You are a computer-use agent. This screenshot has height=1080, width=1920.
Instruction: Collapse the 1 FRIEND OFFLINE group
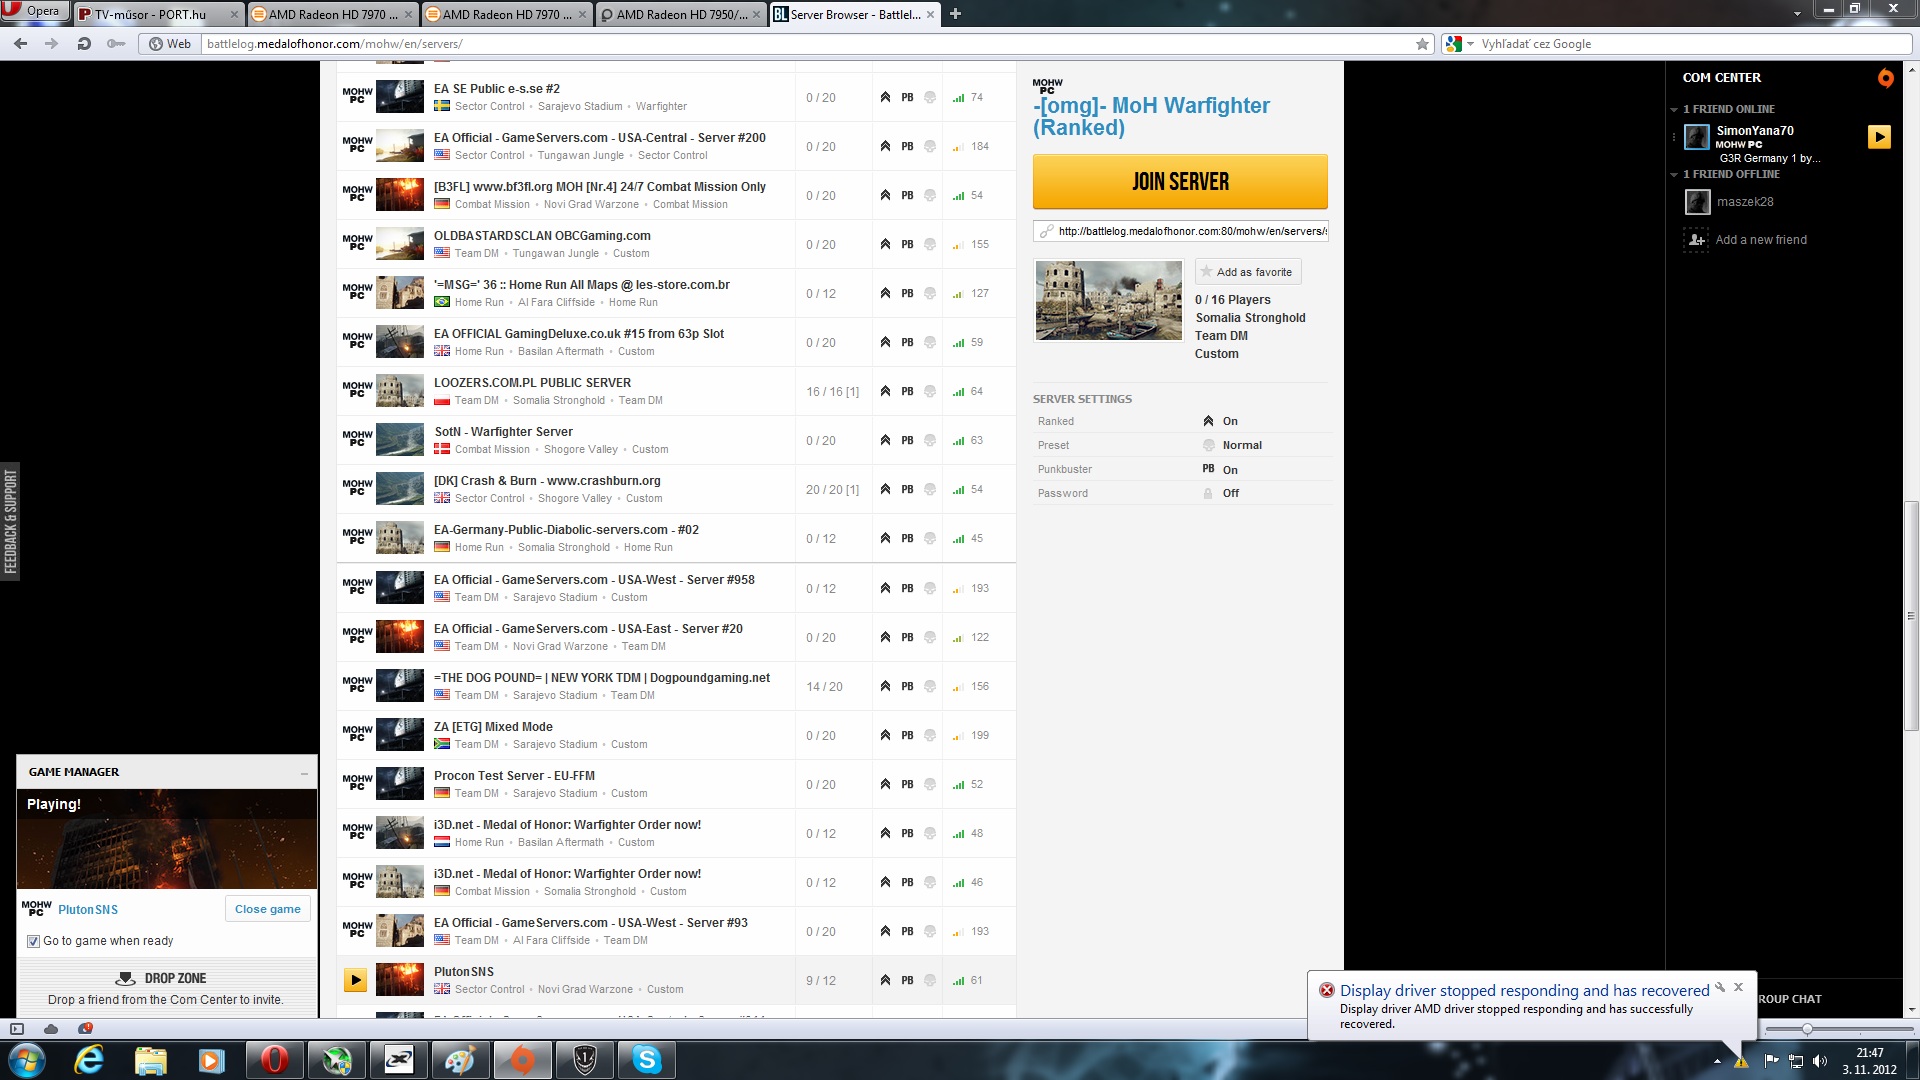[x=1674, y=174]
